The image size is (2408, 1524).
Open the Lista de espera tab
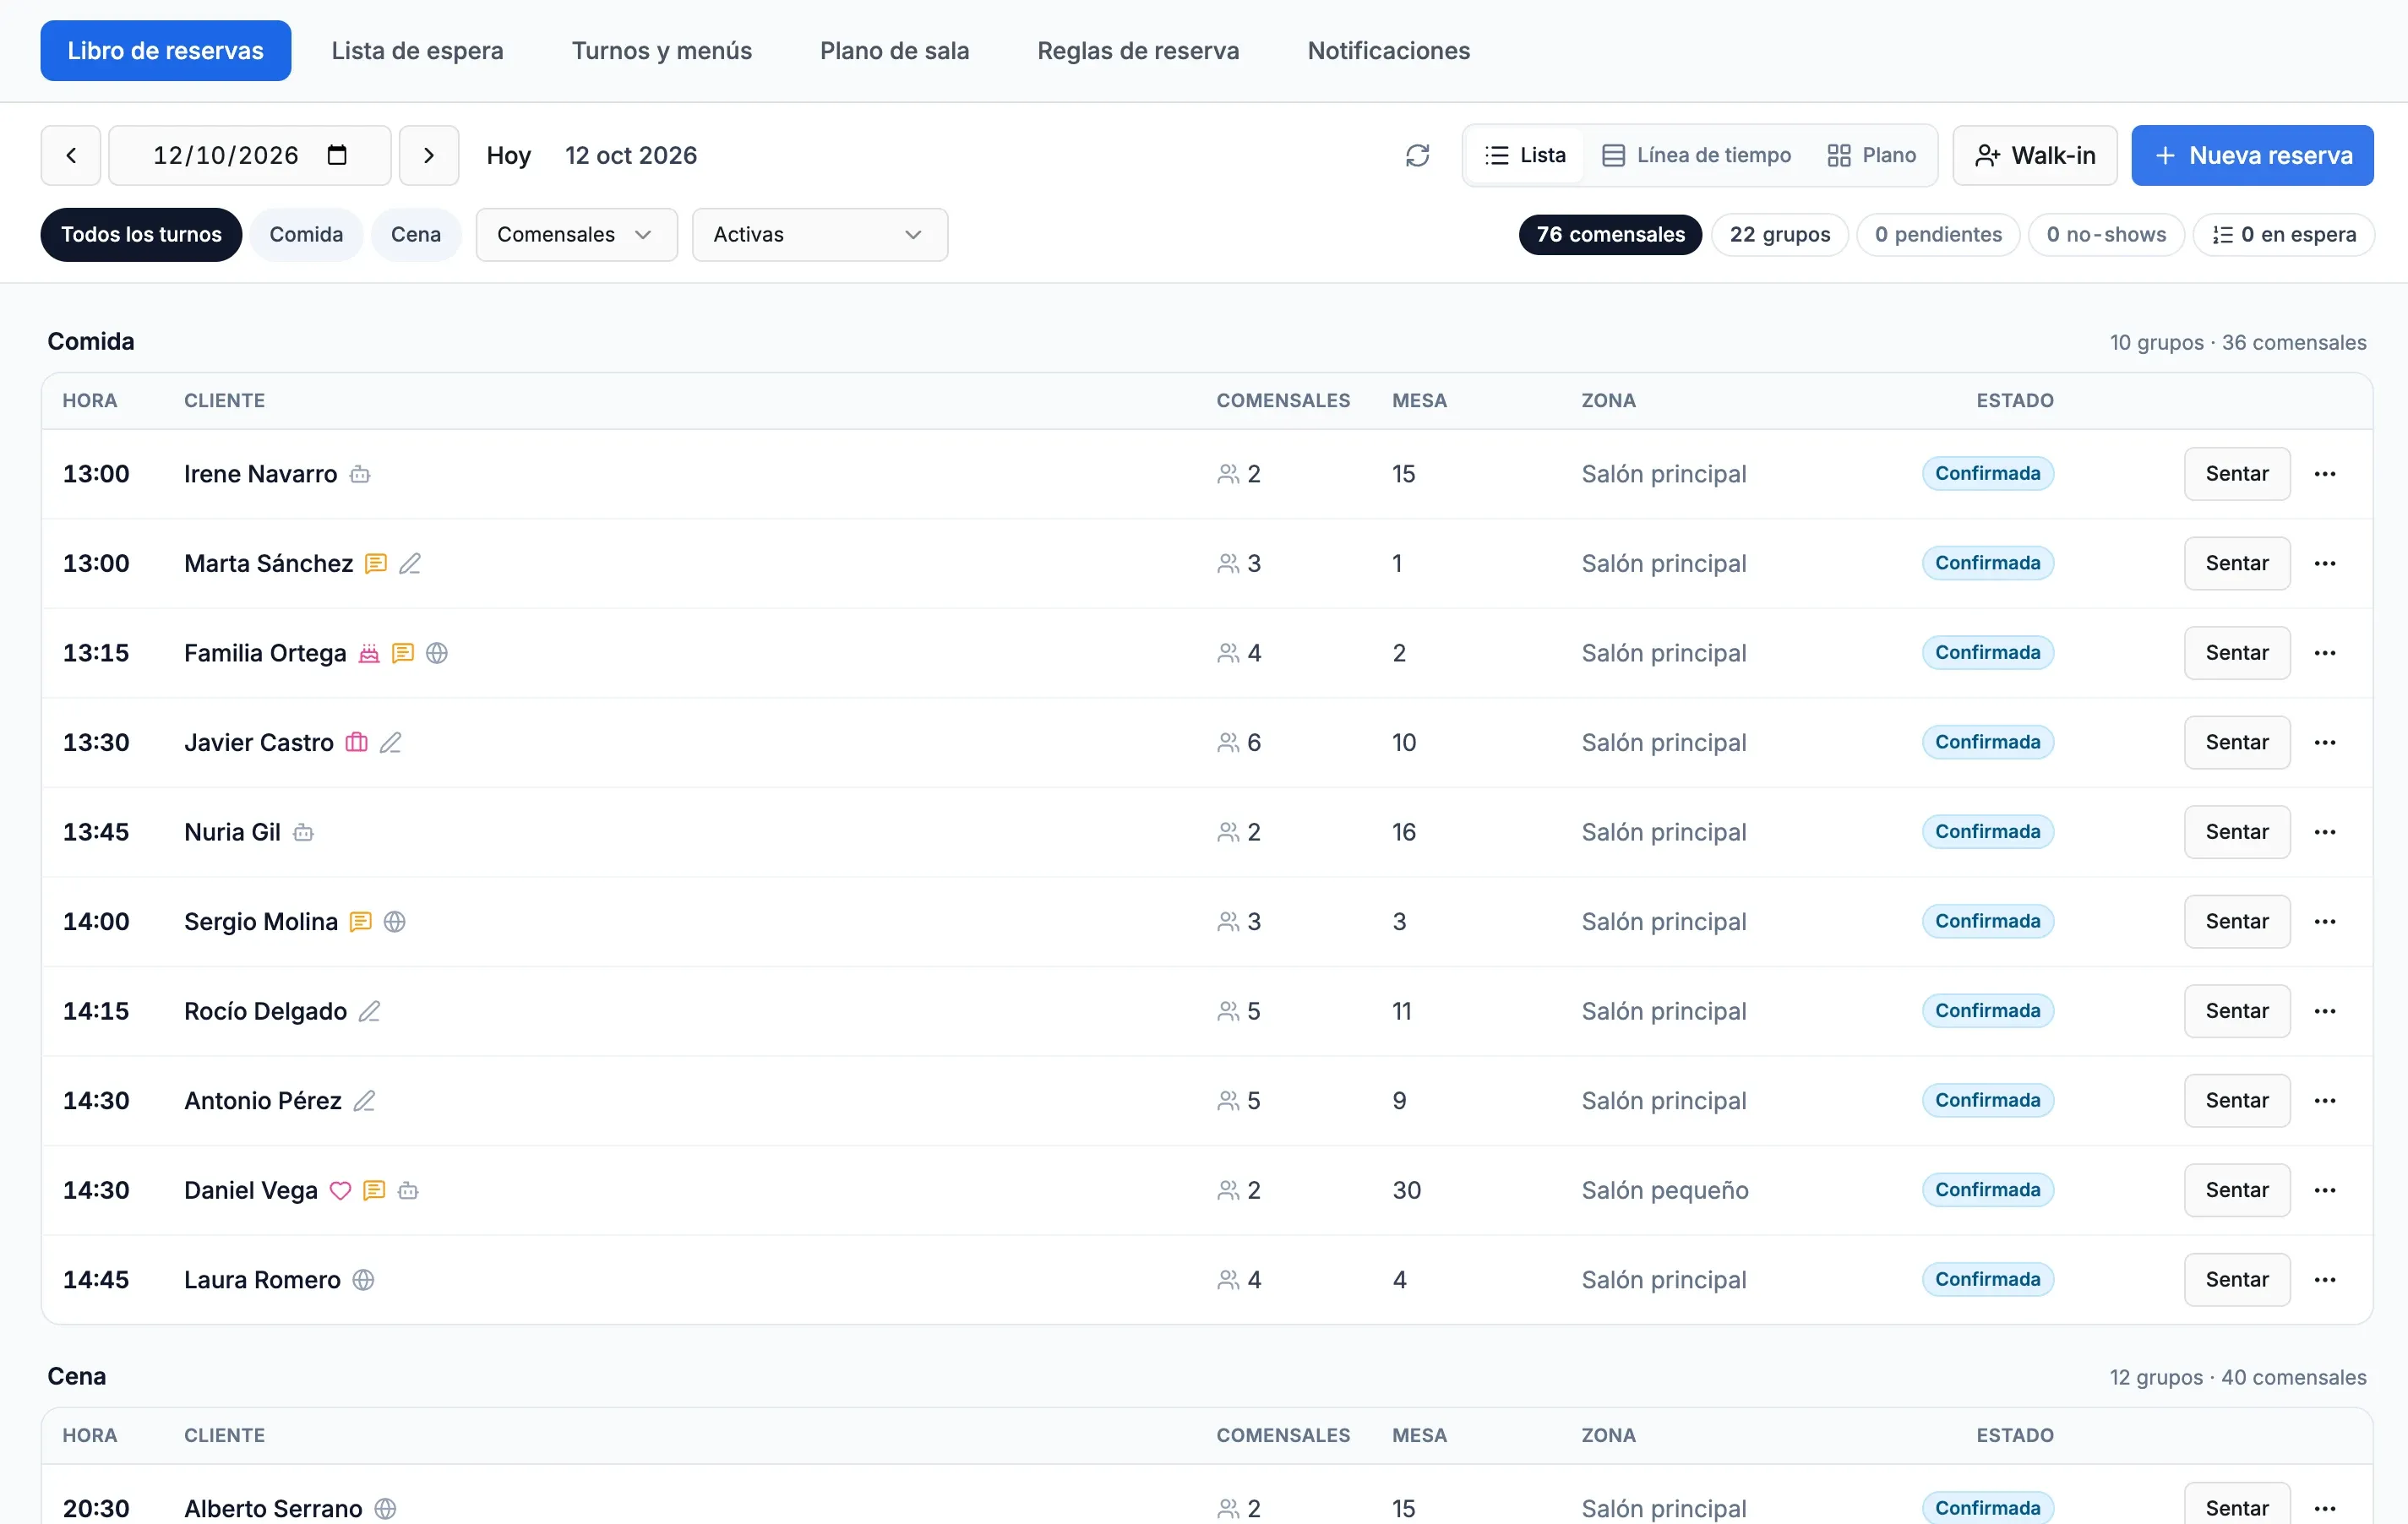point(417,51)
